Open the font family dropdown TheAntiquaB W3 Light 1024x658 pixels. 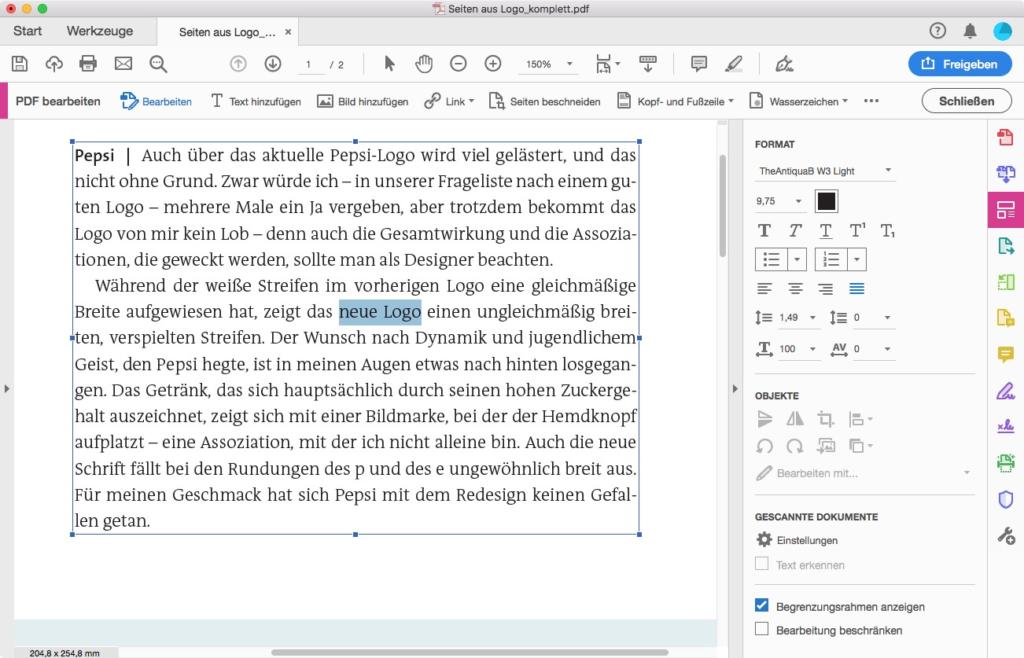[x=825, y=171]
